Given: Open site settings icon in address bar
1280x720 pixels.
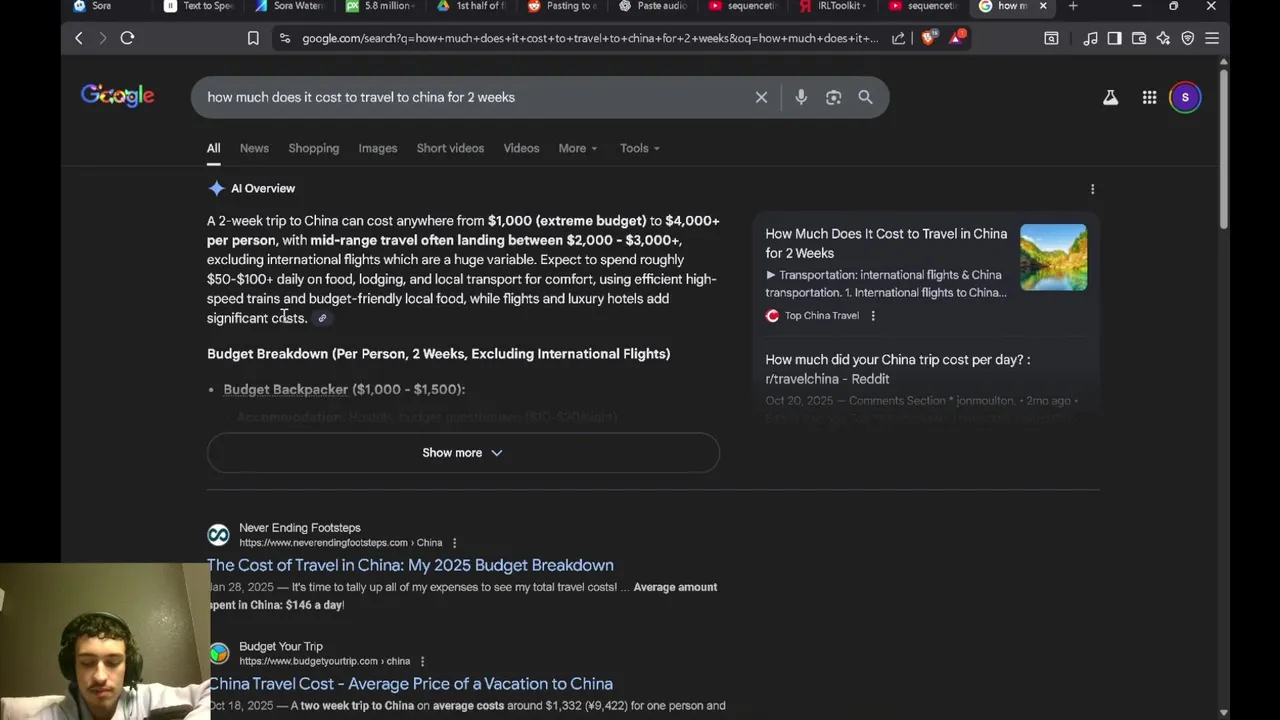Looking at the screenshot, I should tap(285, 38).
